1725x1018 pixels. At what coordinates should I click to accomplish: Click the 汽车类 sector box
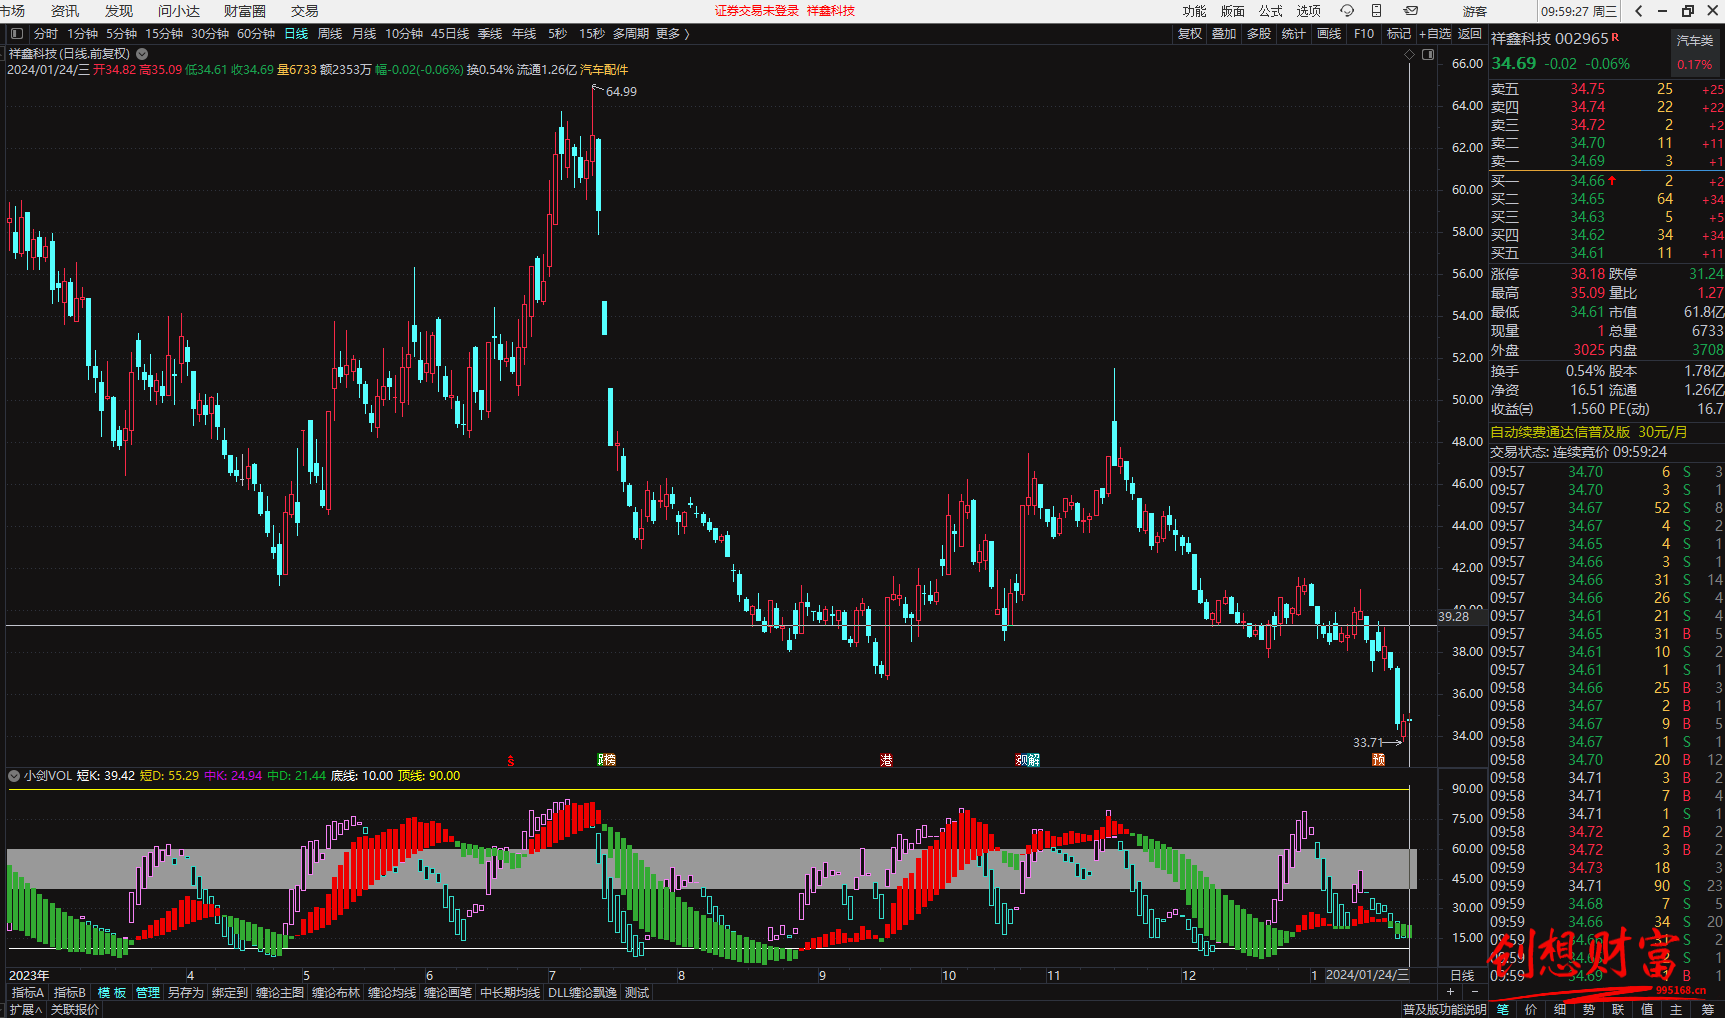[1694, 41]
